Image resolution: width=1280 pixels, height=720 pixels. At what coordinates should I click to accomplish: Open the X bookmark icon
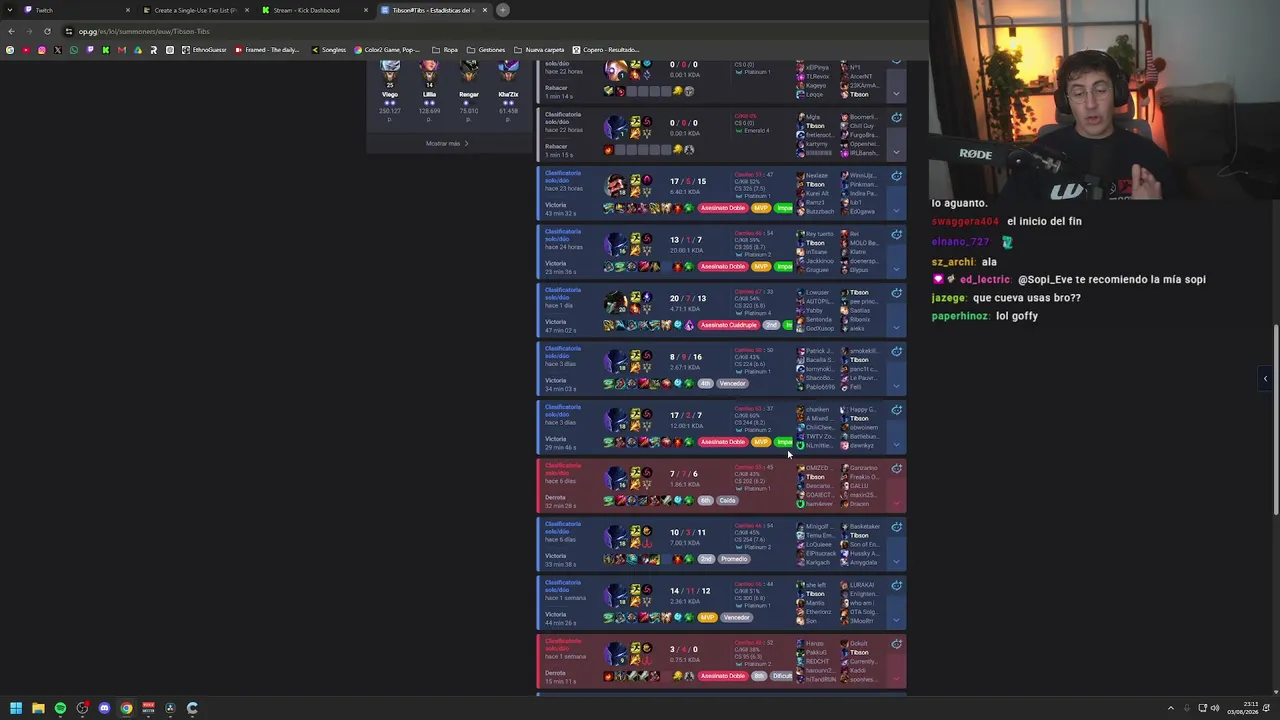pos(57,50)
